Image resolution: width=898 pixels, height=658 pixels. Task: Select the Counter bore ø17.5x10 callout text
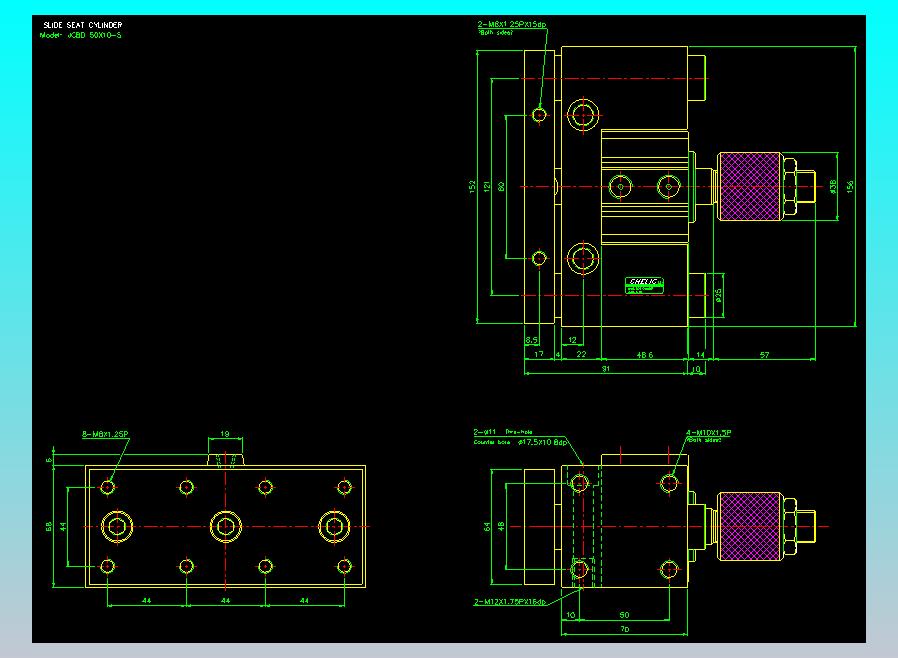tap(520, 442)
